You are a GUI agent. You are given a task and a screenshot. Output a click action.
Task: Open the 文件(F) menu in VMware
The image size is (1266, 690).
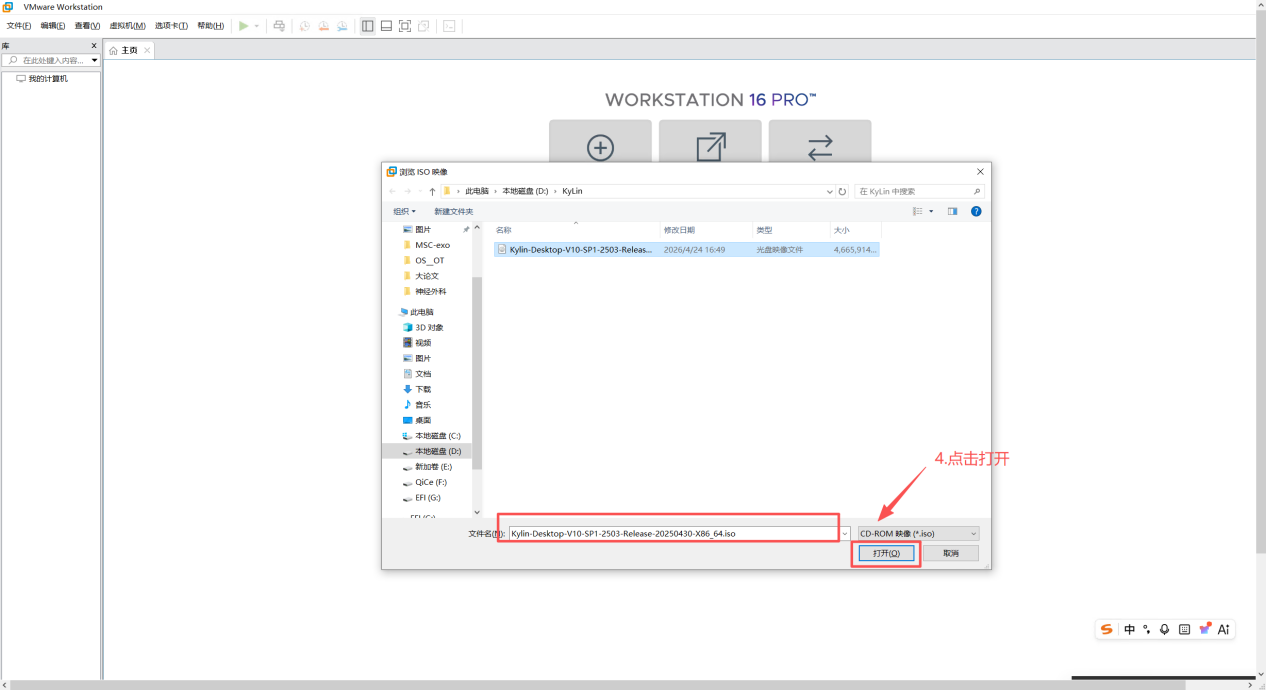(x=19, y=26)
